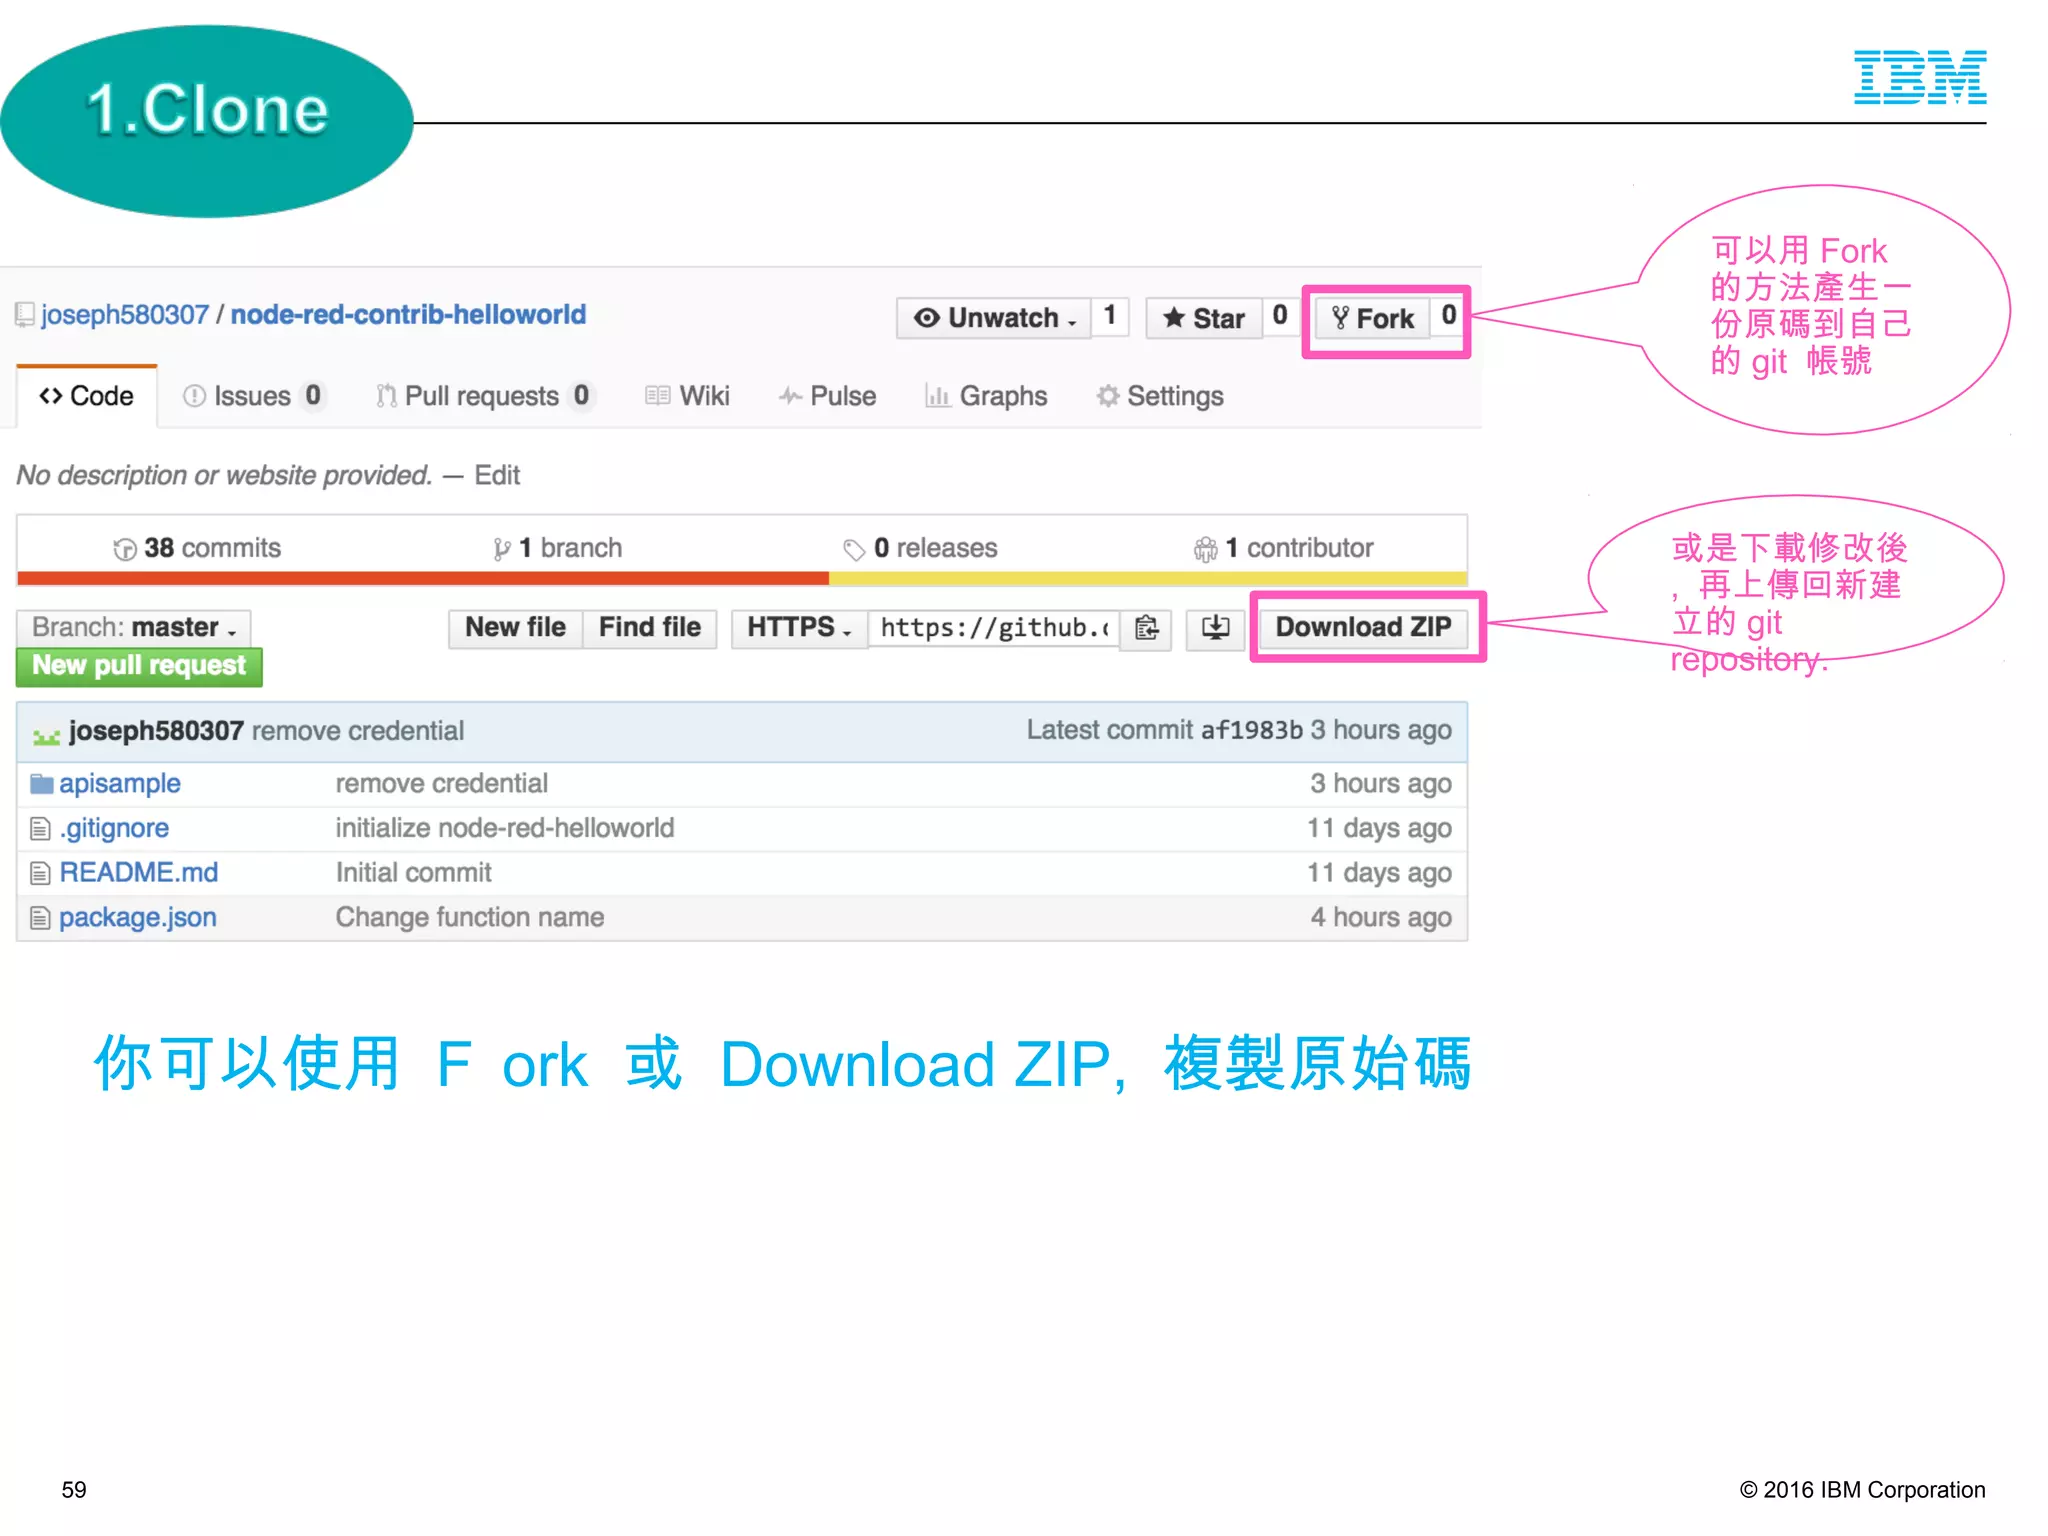Image resolution: width=2048 pixels, height=1536 pixels.
Task: Open the joseph580307 owner link
Action: click(125, 315)
